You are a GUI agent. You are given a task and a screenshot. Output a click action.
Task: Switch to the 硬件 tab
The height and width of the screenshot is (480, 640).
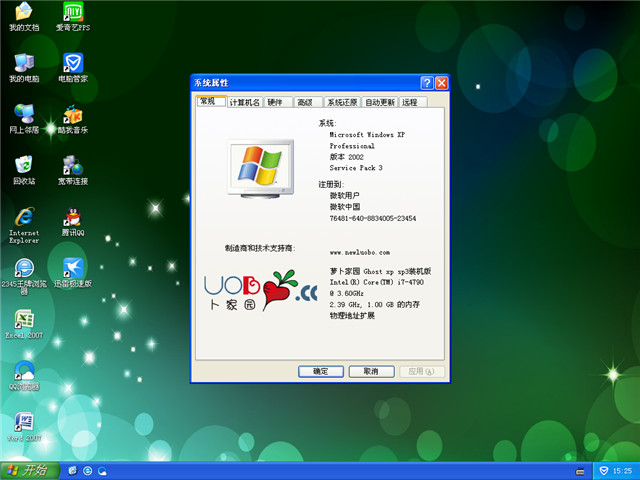278,102
